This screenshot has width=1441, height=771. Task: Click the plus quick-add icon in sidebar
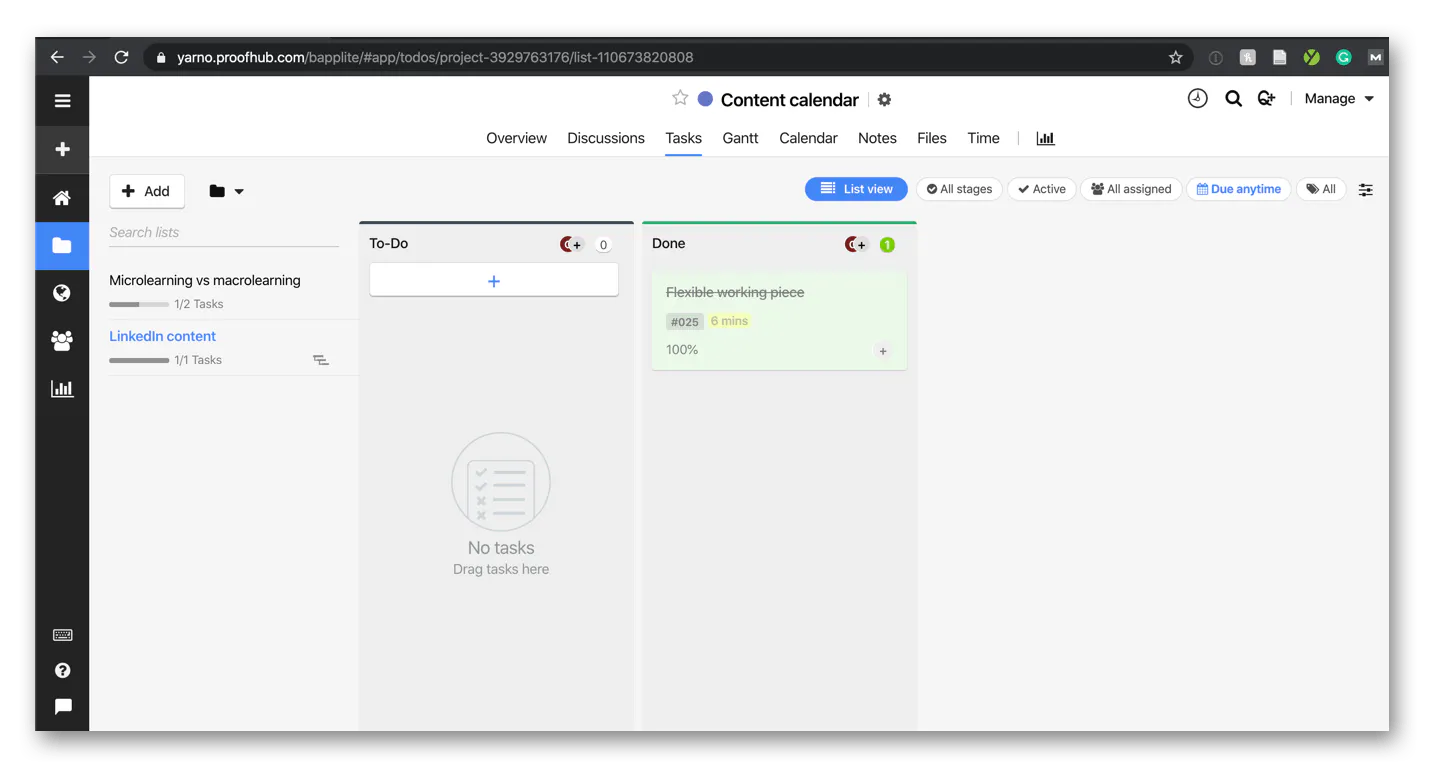[62, 149]
